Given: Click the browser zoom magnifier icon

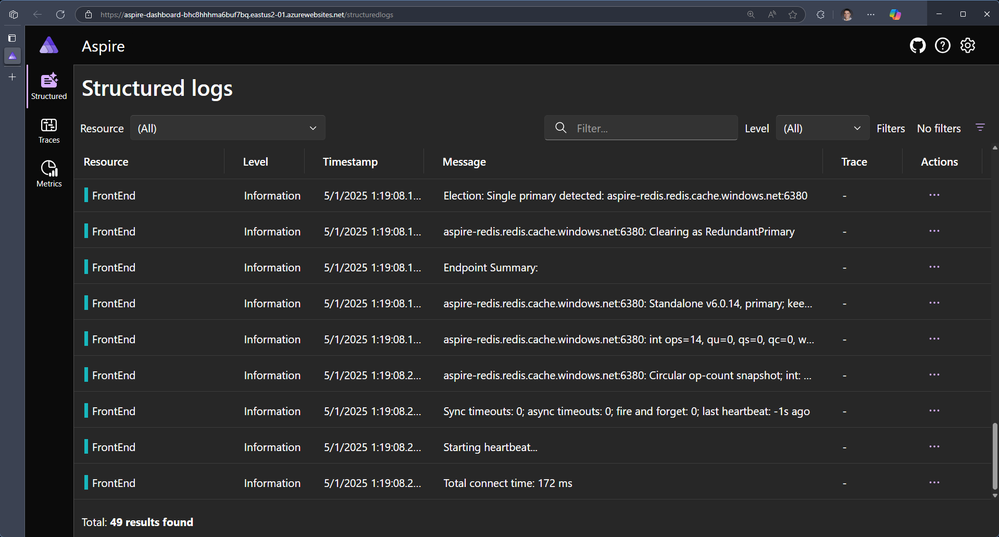Looking at the screenshot, I should (751, 14).
